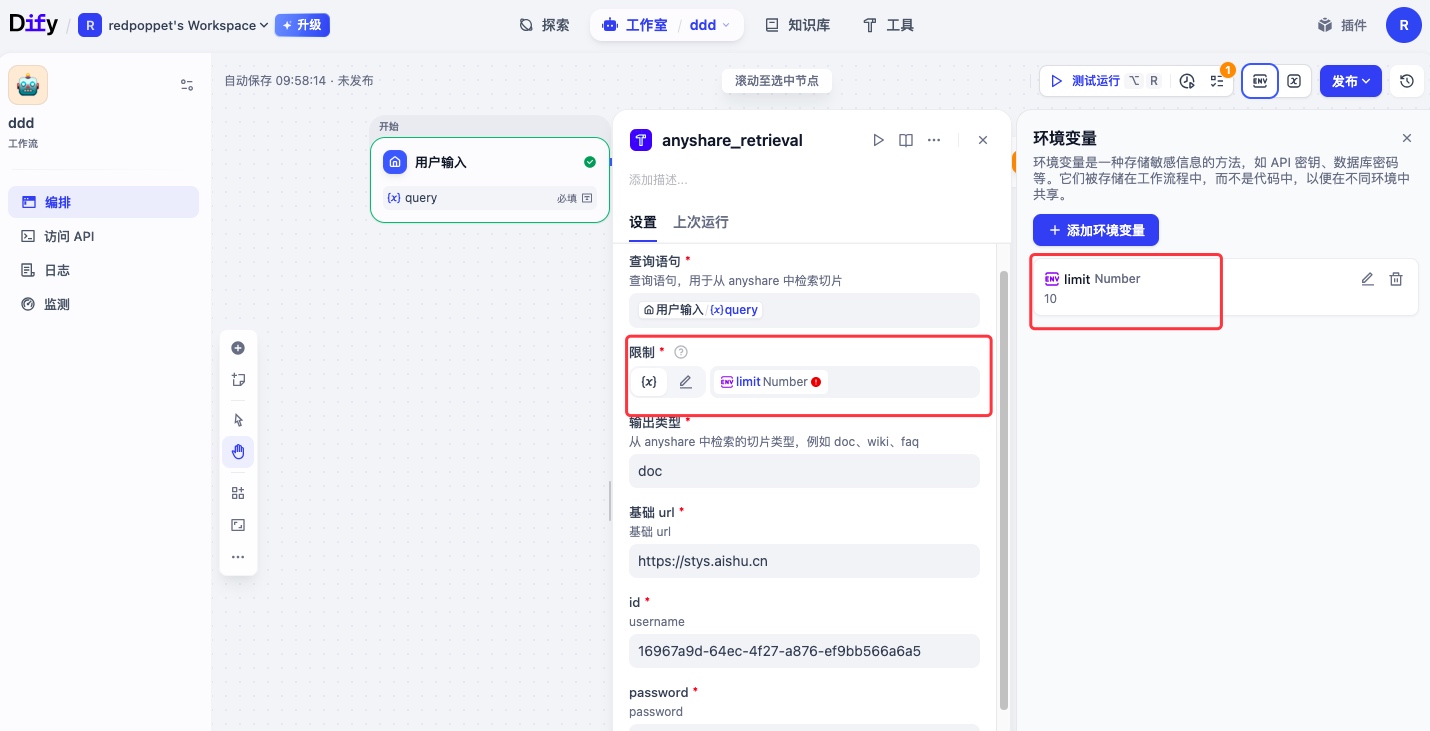Click the run history icon beside 测试运行

pos(1187,81)
